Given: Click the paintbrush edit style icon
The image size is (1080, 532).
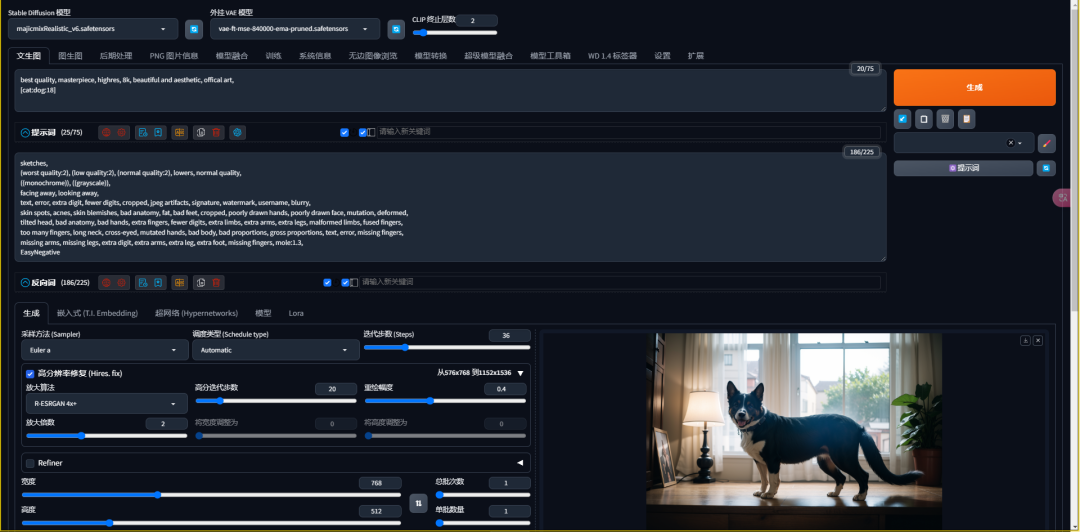Looking at the screenshot, I should point(1046,143).
